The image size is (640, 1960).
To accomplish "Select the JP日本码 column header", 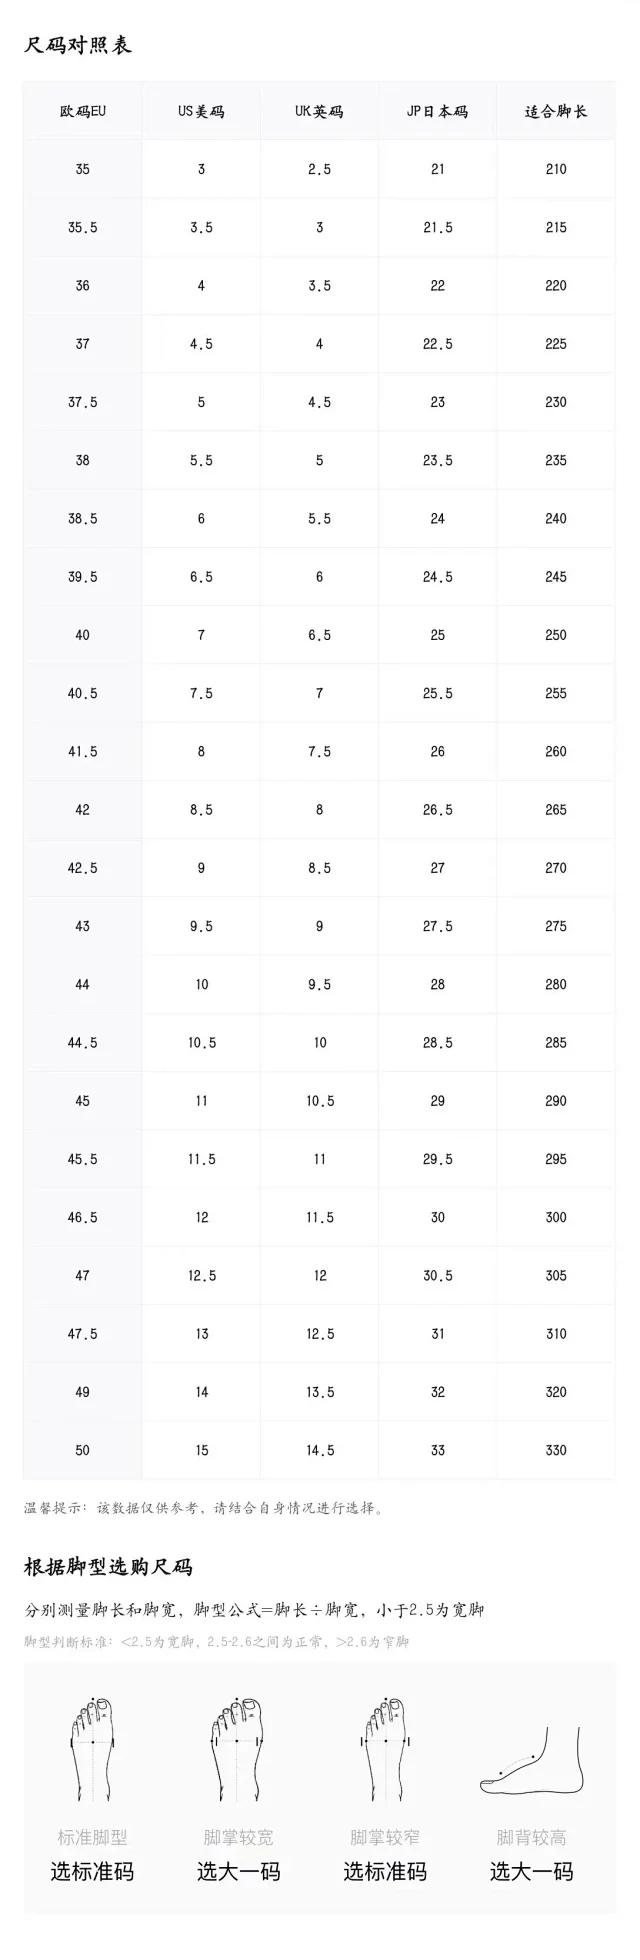I will (437, 111).
